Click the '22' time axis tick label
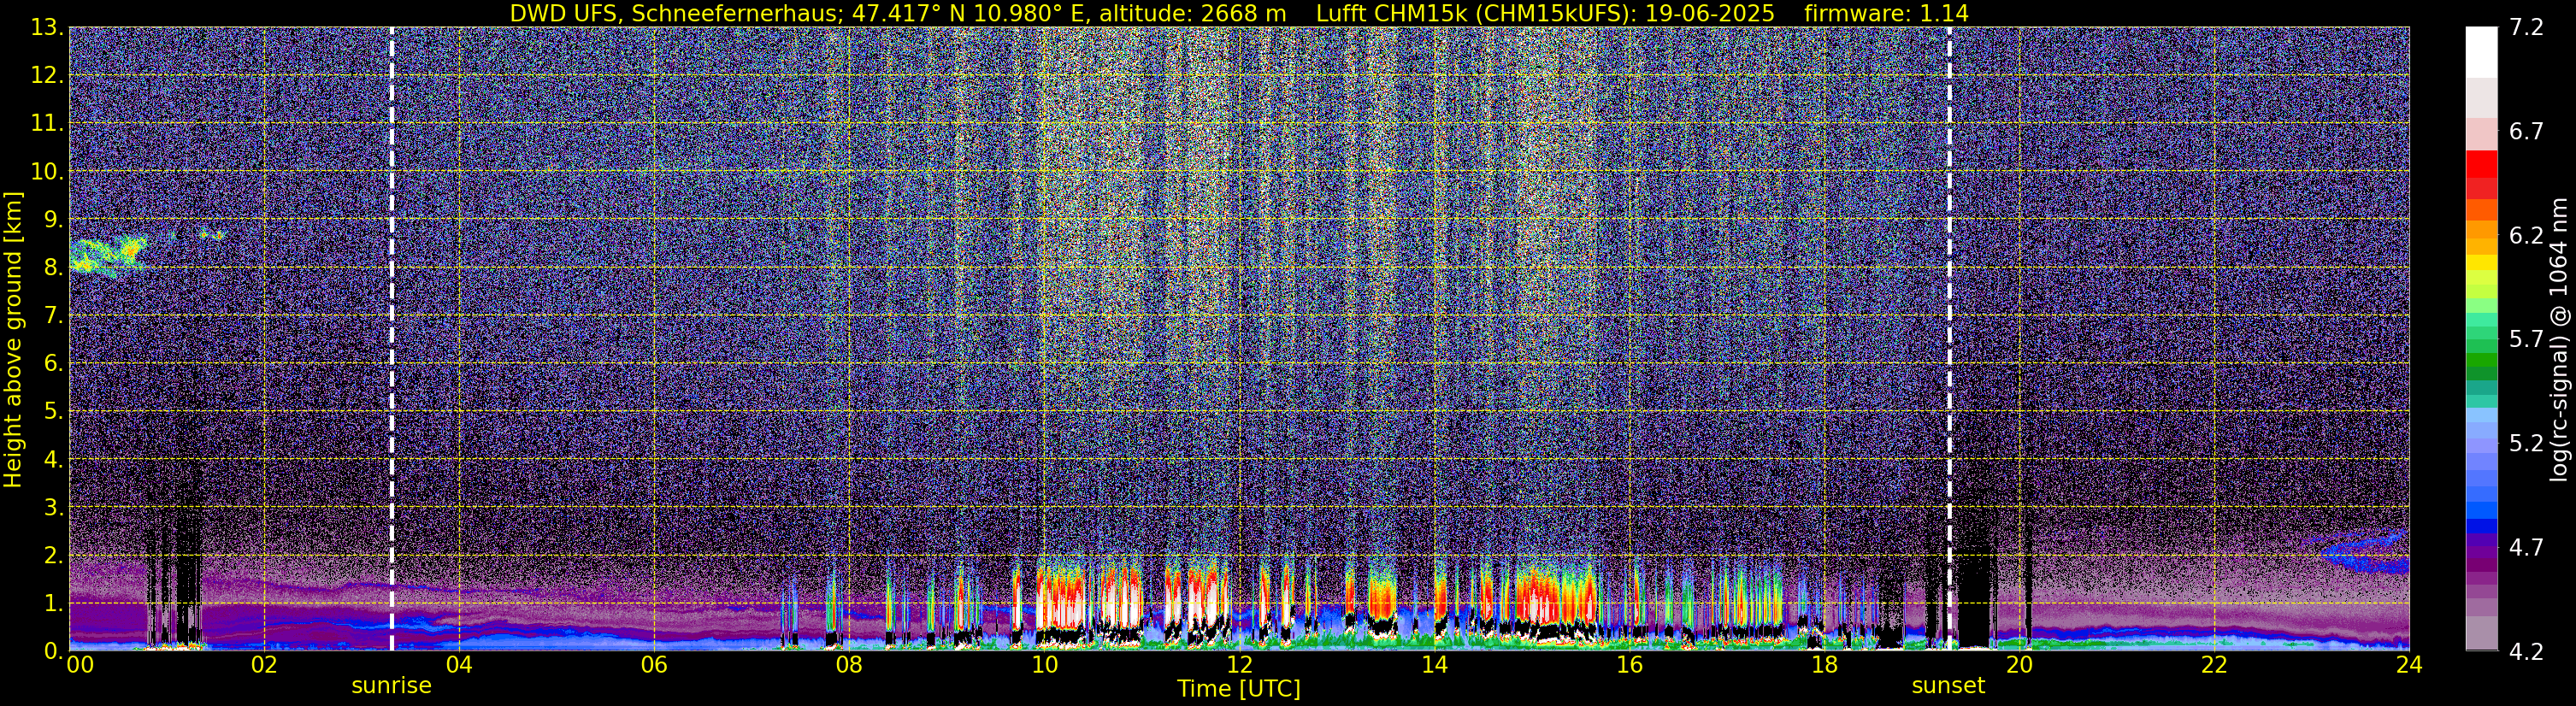2576x706 pixels. [x=2214, y=665]
